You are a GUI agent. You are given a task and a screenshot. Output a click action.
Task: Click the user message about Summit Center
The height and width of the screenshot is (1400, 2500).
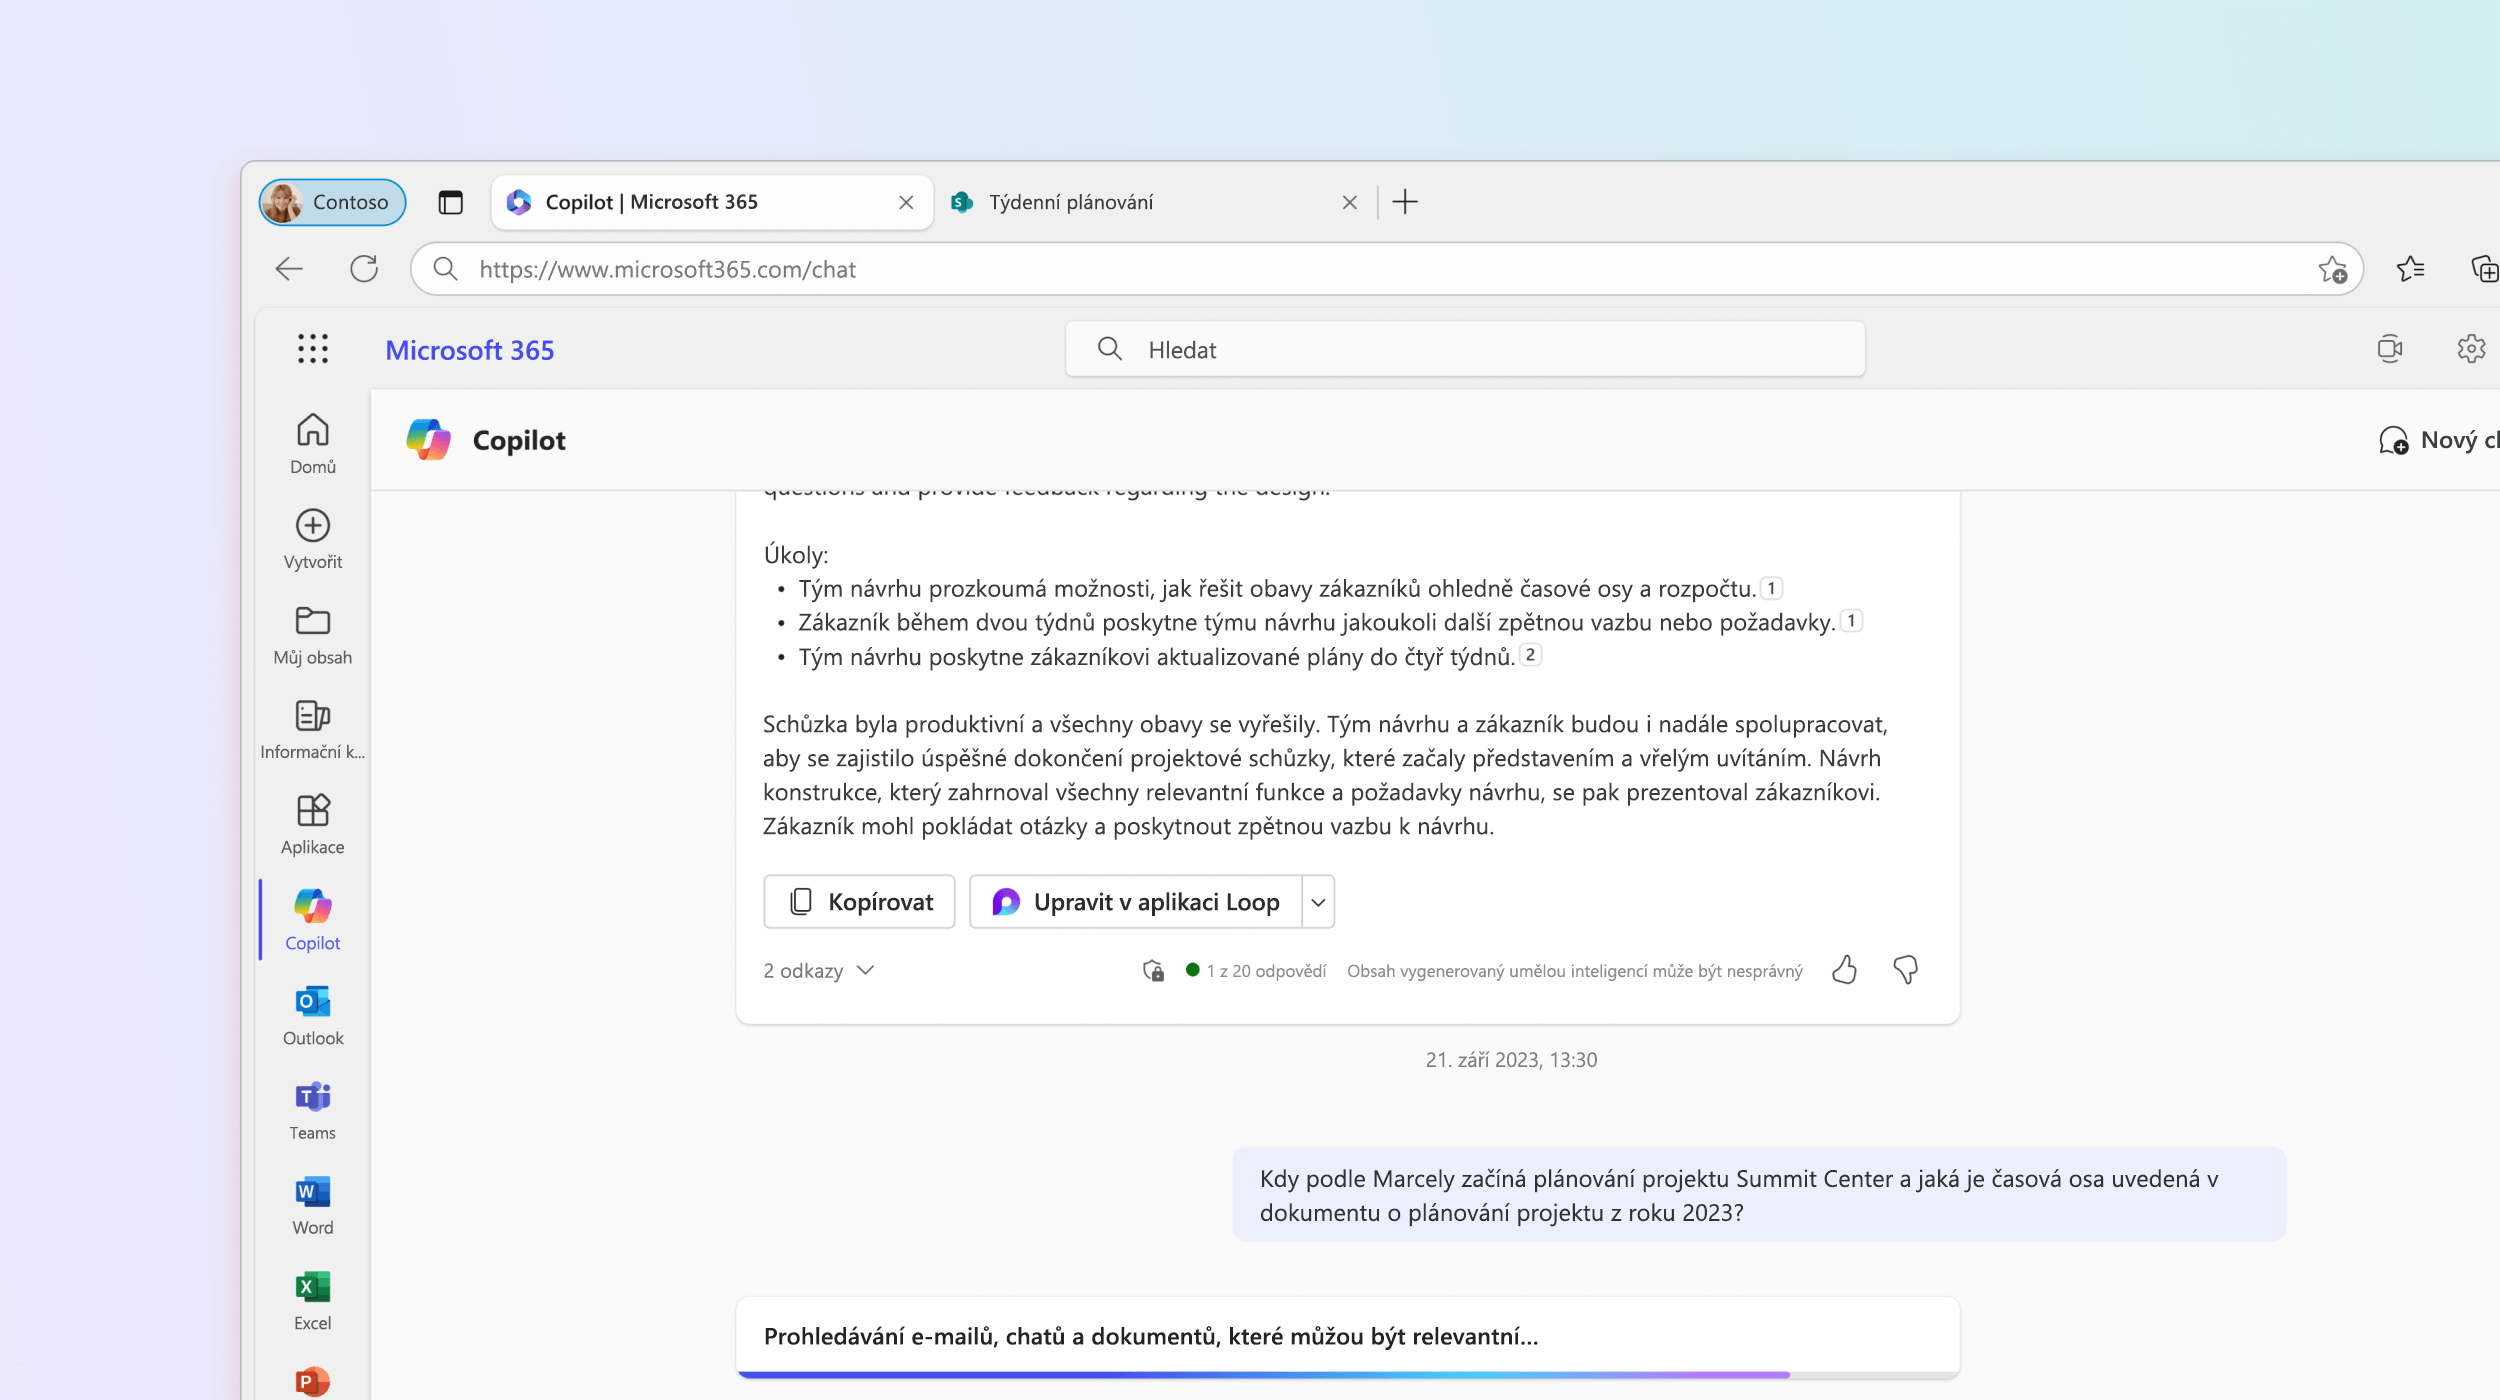coord(1758,1195)
